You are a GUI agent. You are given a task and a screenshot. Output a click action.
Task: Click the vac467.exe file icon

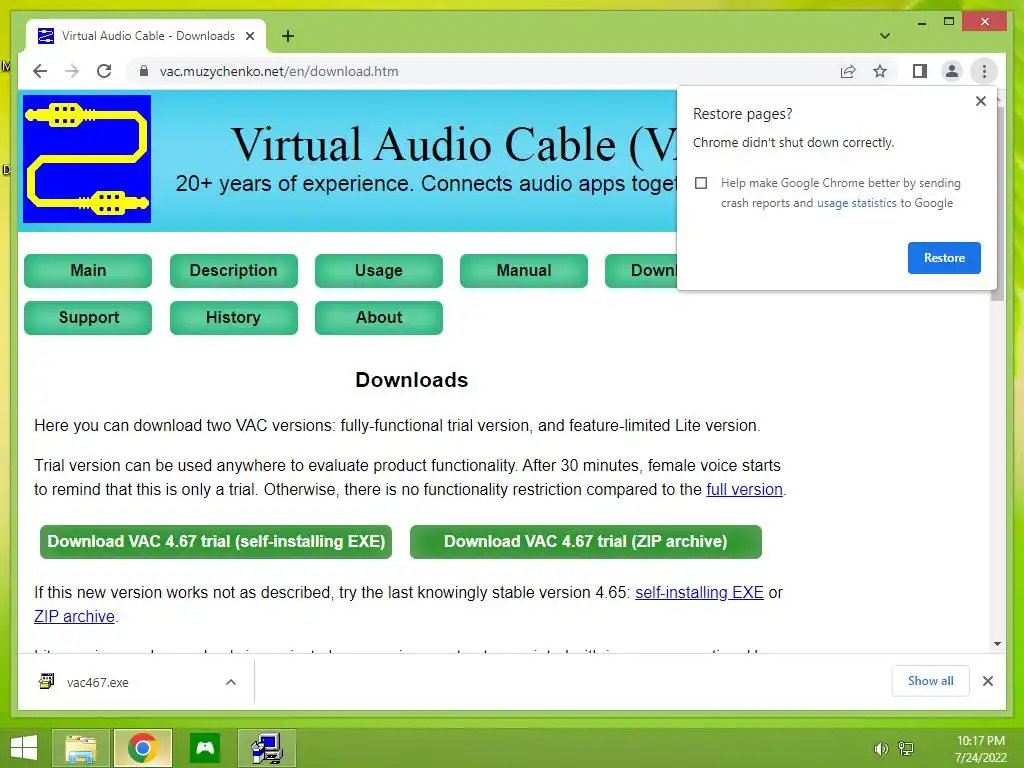point(46,682)
